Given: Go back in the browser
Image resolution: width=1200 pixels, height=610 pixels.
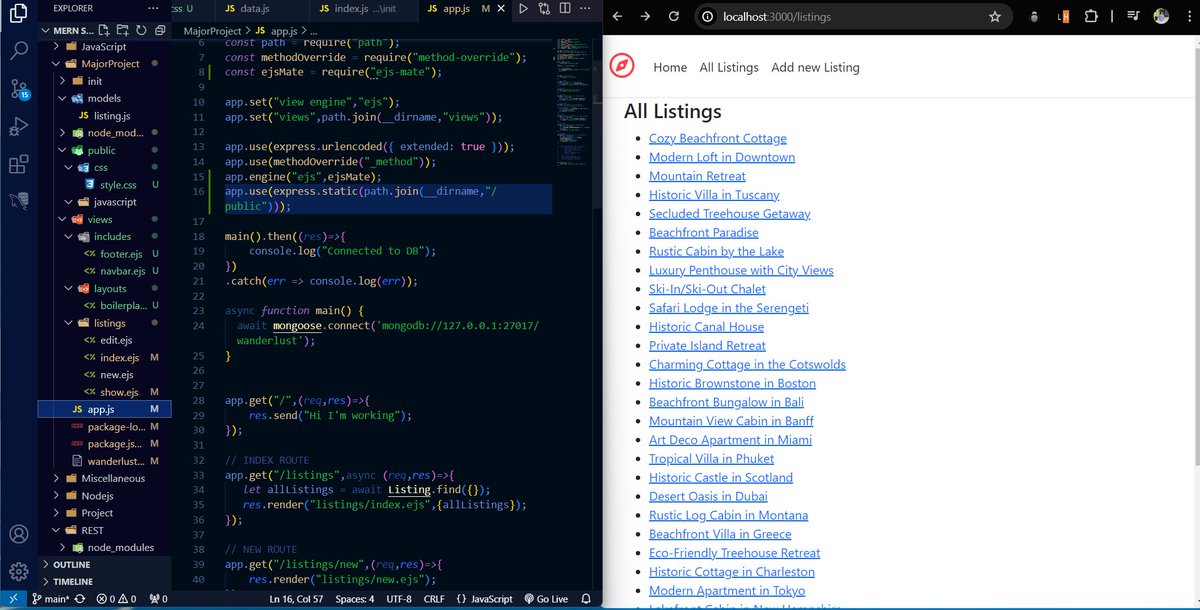Looking at the screenshot, I should click(618, 16).
